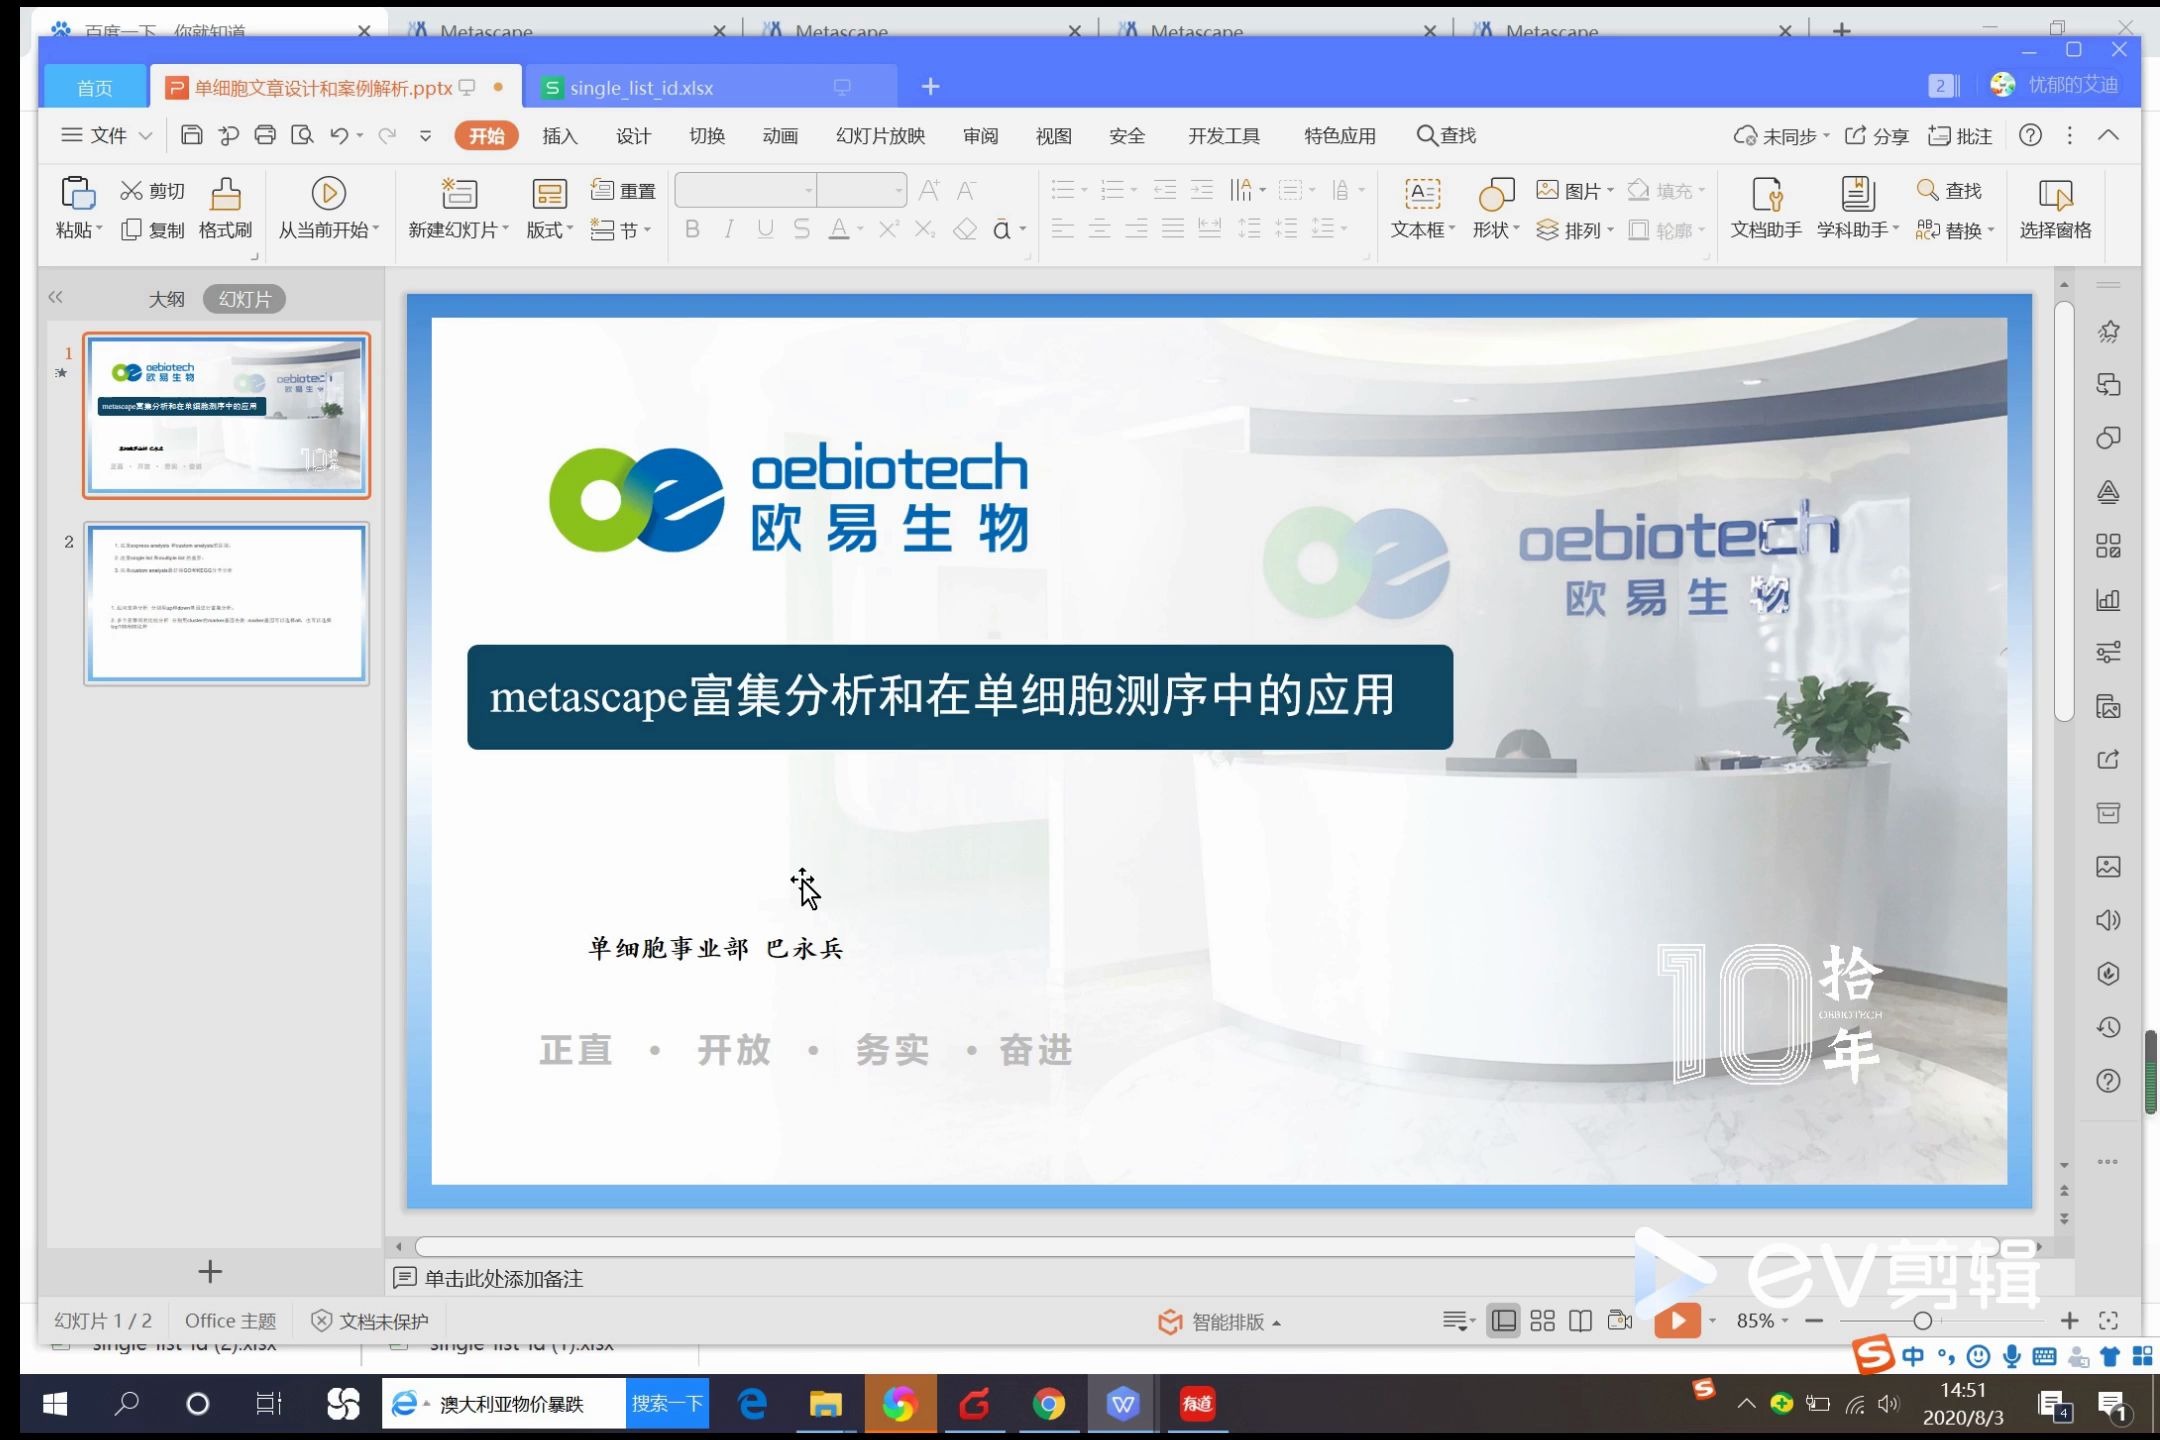Viewport: 2160px width, 1440px height.
Task: Open the Review (审阅) ribbon tab
Action: [x=980, y=135]
